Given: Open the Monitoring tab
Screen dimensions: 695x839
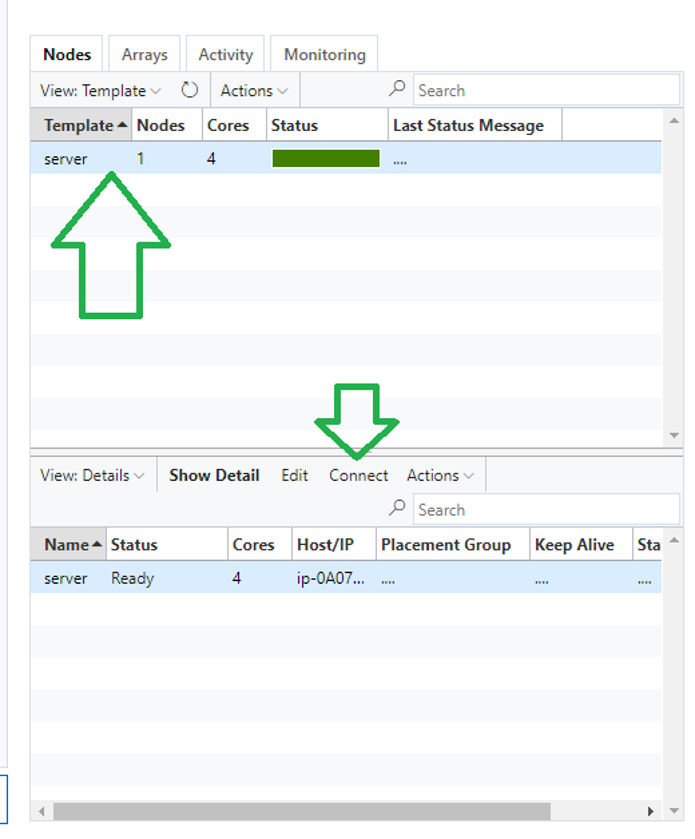Looking at the screenshot, I should tap(325, 54).
